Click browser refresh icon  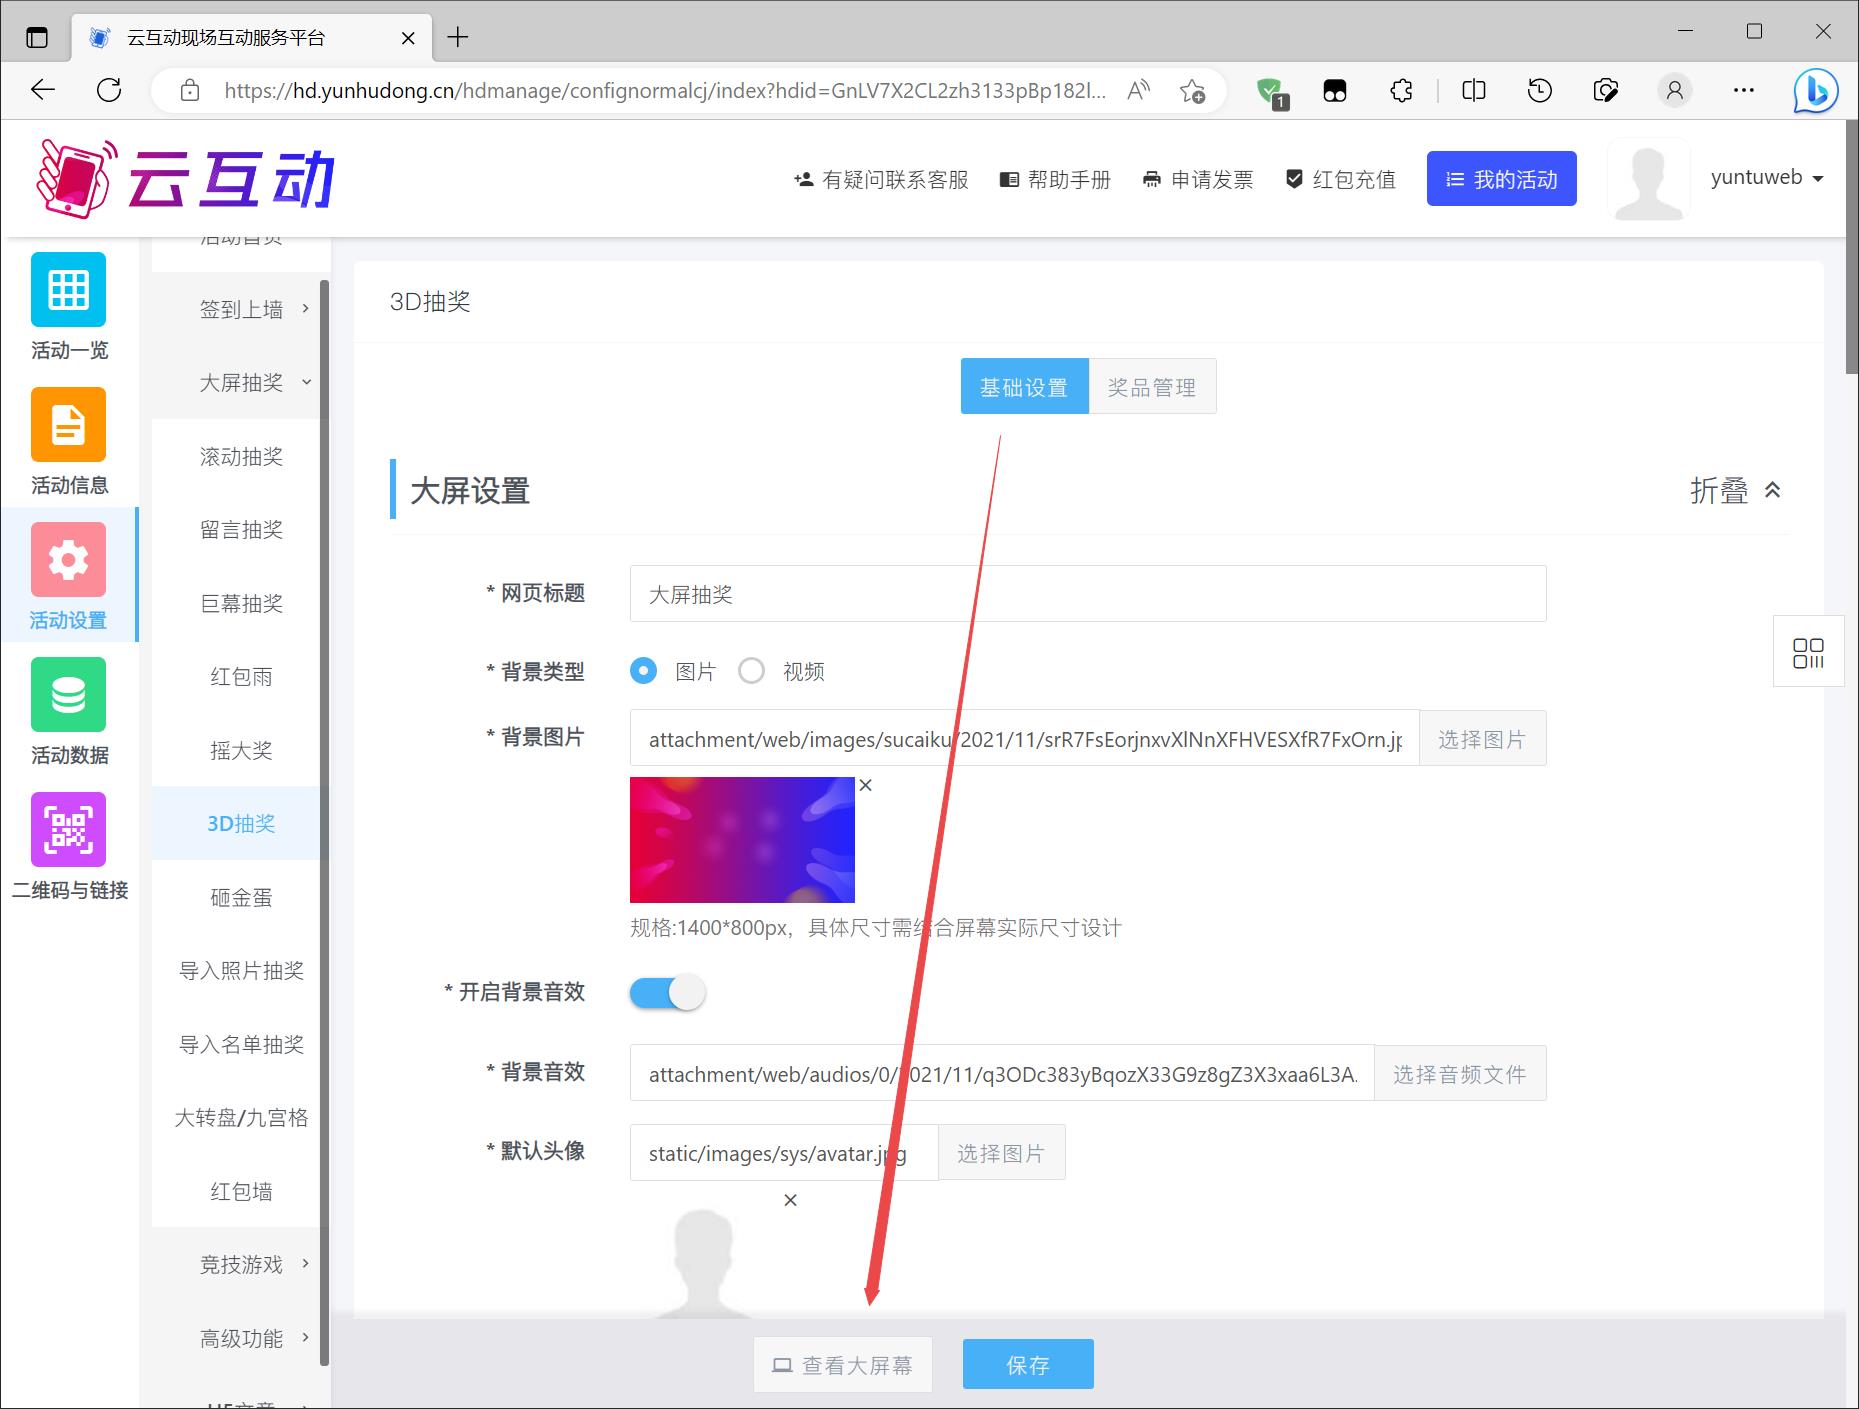coord(109,91)
